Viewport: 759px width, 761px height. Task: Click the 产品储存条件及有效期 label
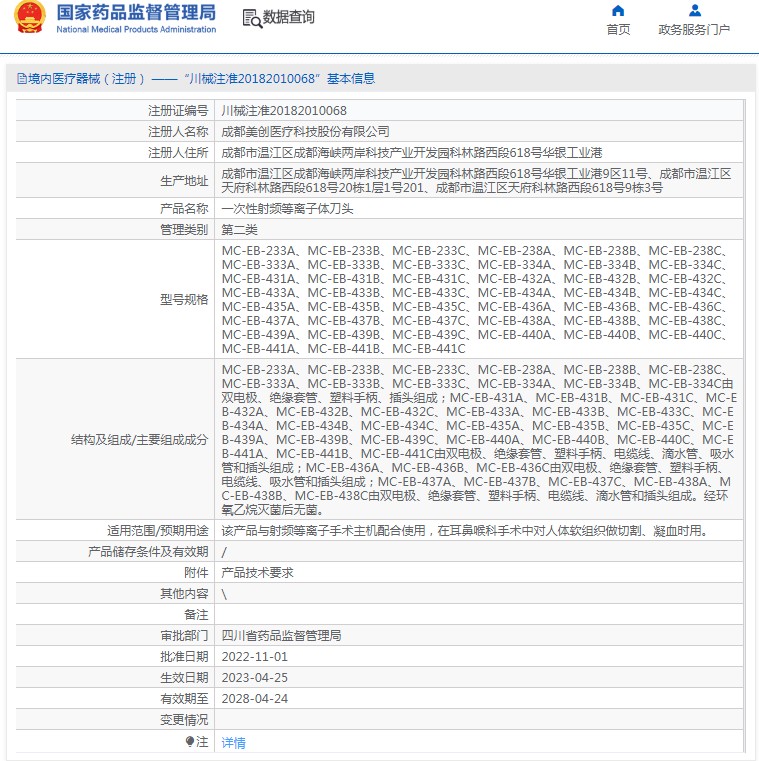[x=148, y=552]
